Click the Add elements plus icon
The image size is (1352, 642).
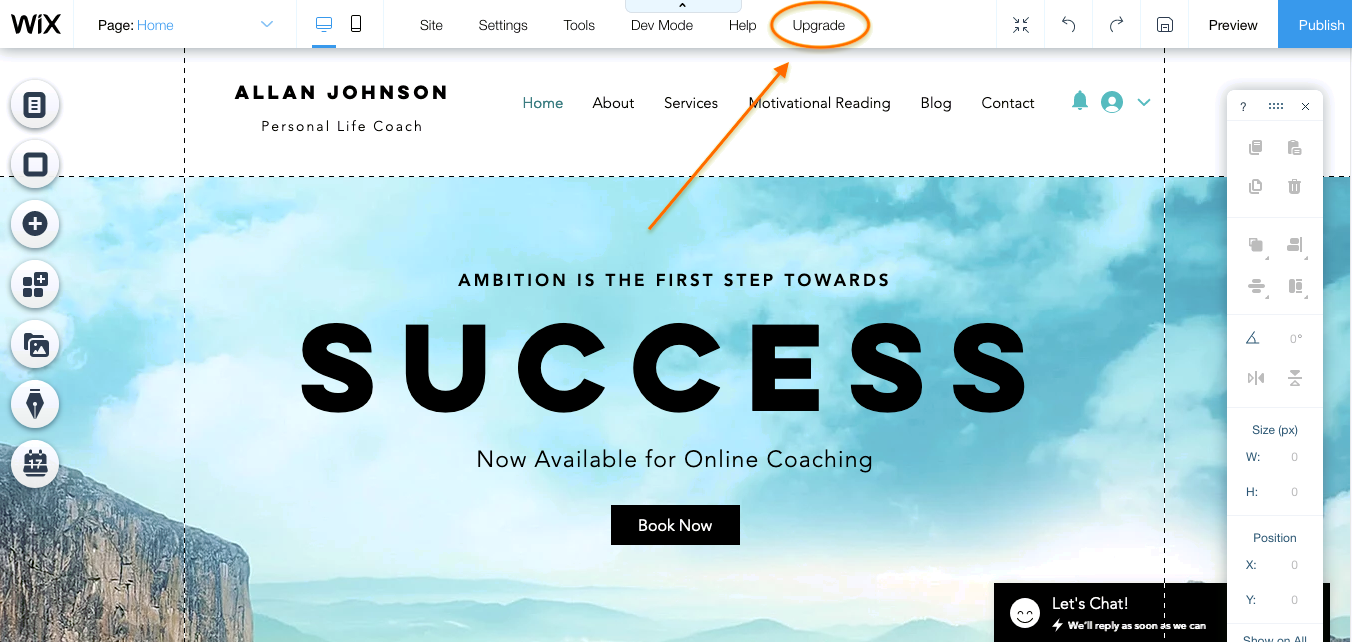click(x=35, y=224)
